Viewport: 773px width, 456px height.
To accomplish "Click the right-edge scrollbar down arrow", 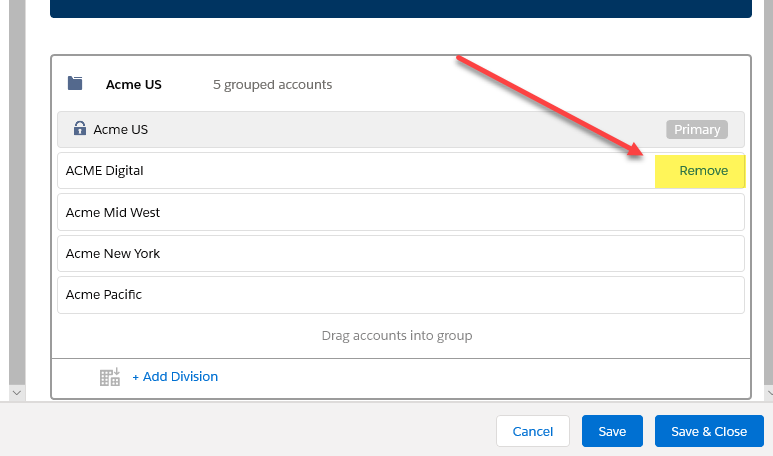I will click(769, 393).
